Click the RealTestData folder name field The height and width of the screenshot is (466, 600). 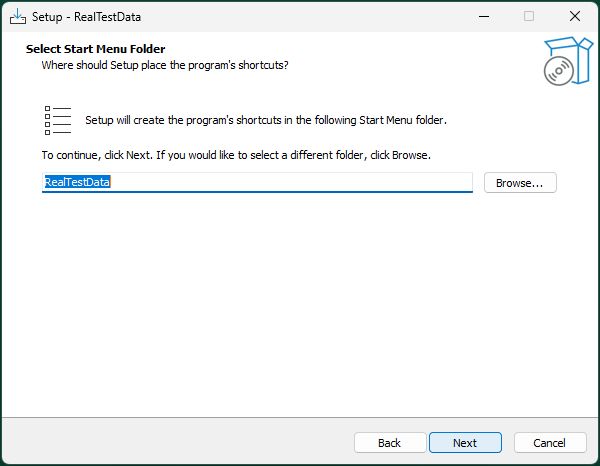pyautogui.click(x=257, y=182)
